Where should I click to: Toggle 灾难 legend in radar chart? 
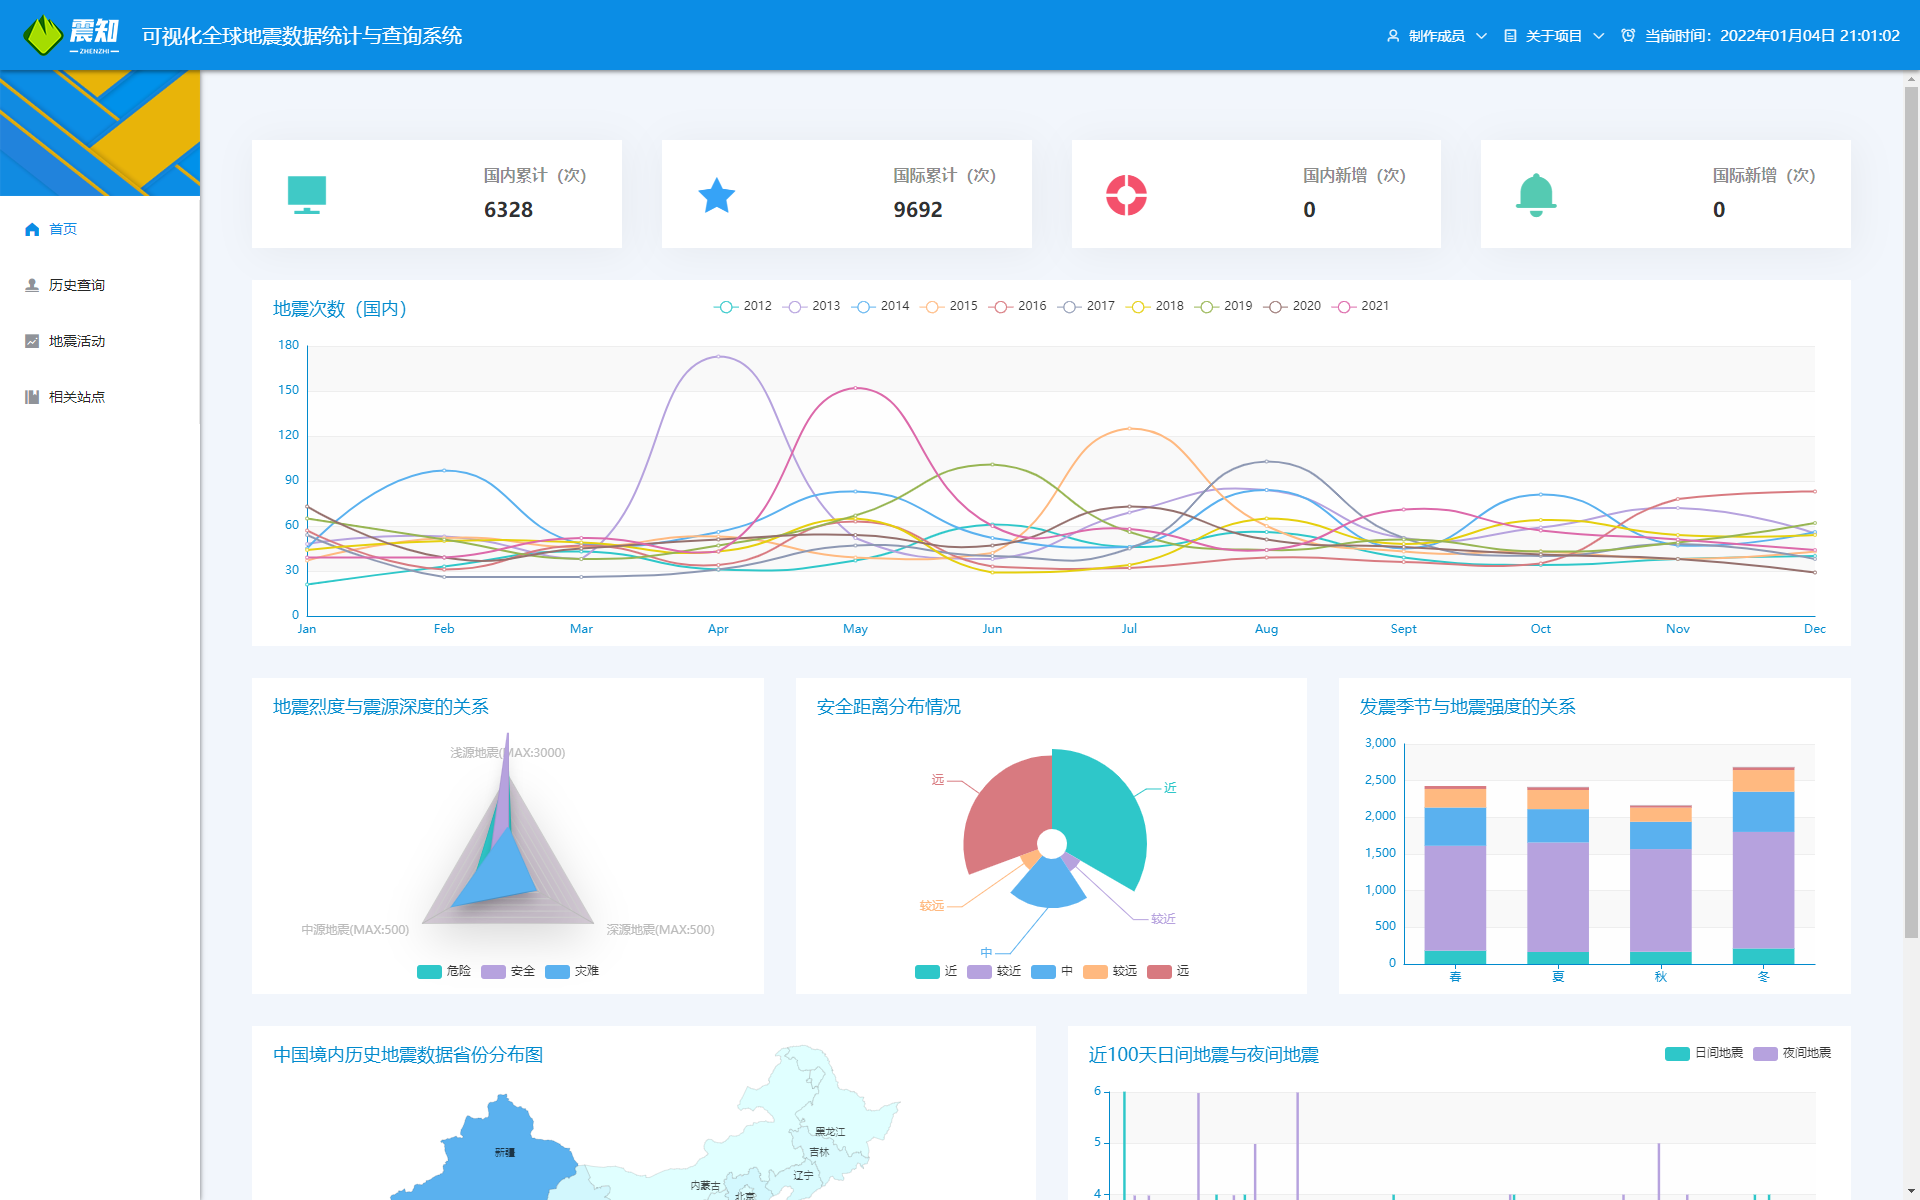pyautogui.click(x=572, y=971)
